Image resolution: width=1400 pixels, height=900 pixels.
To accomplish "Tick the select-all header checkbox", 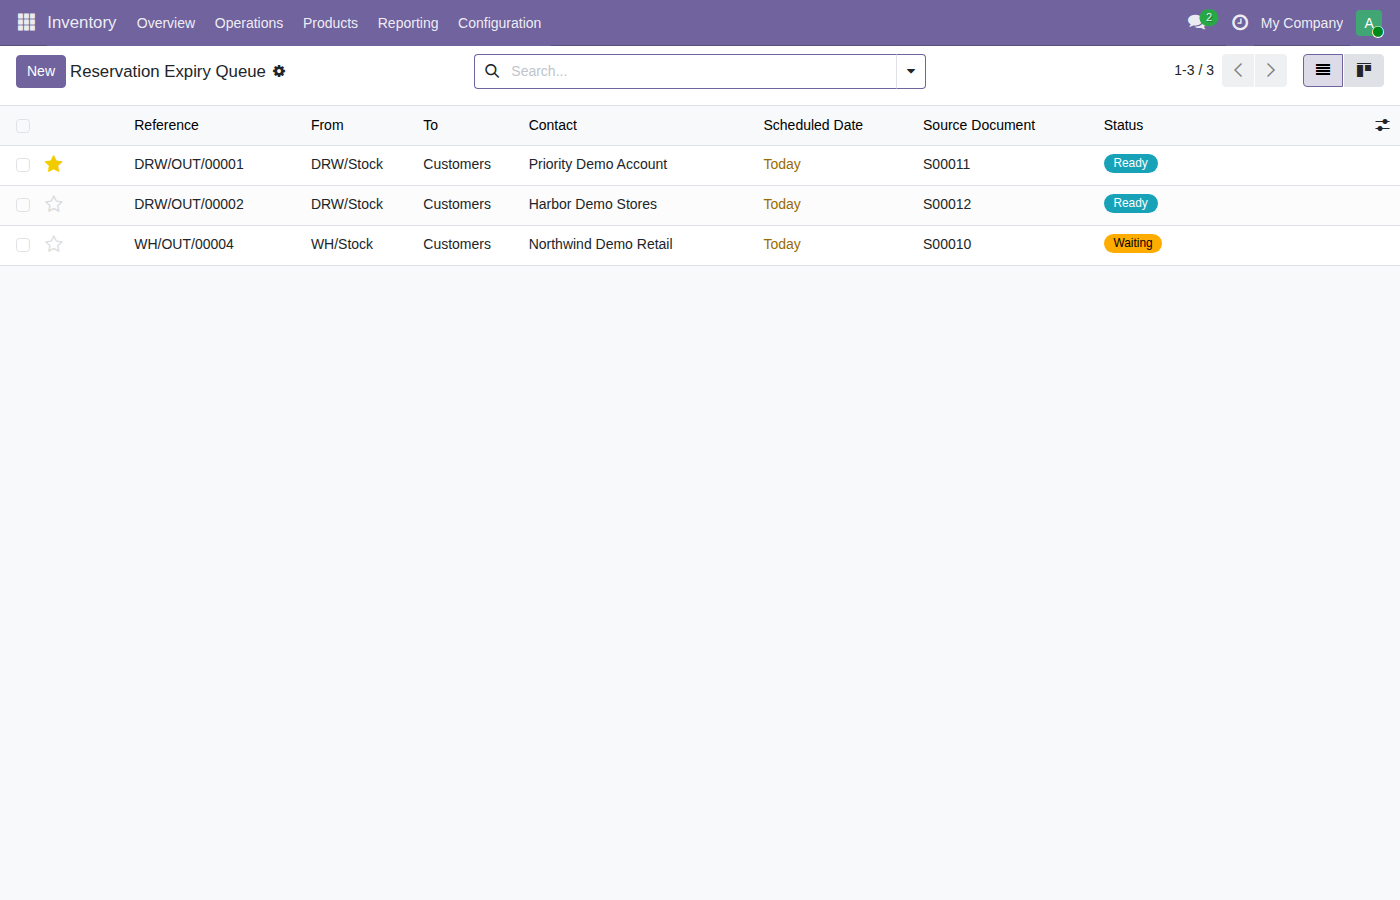I will click(x=23, y=126).
